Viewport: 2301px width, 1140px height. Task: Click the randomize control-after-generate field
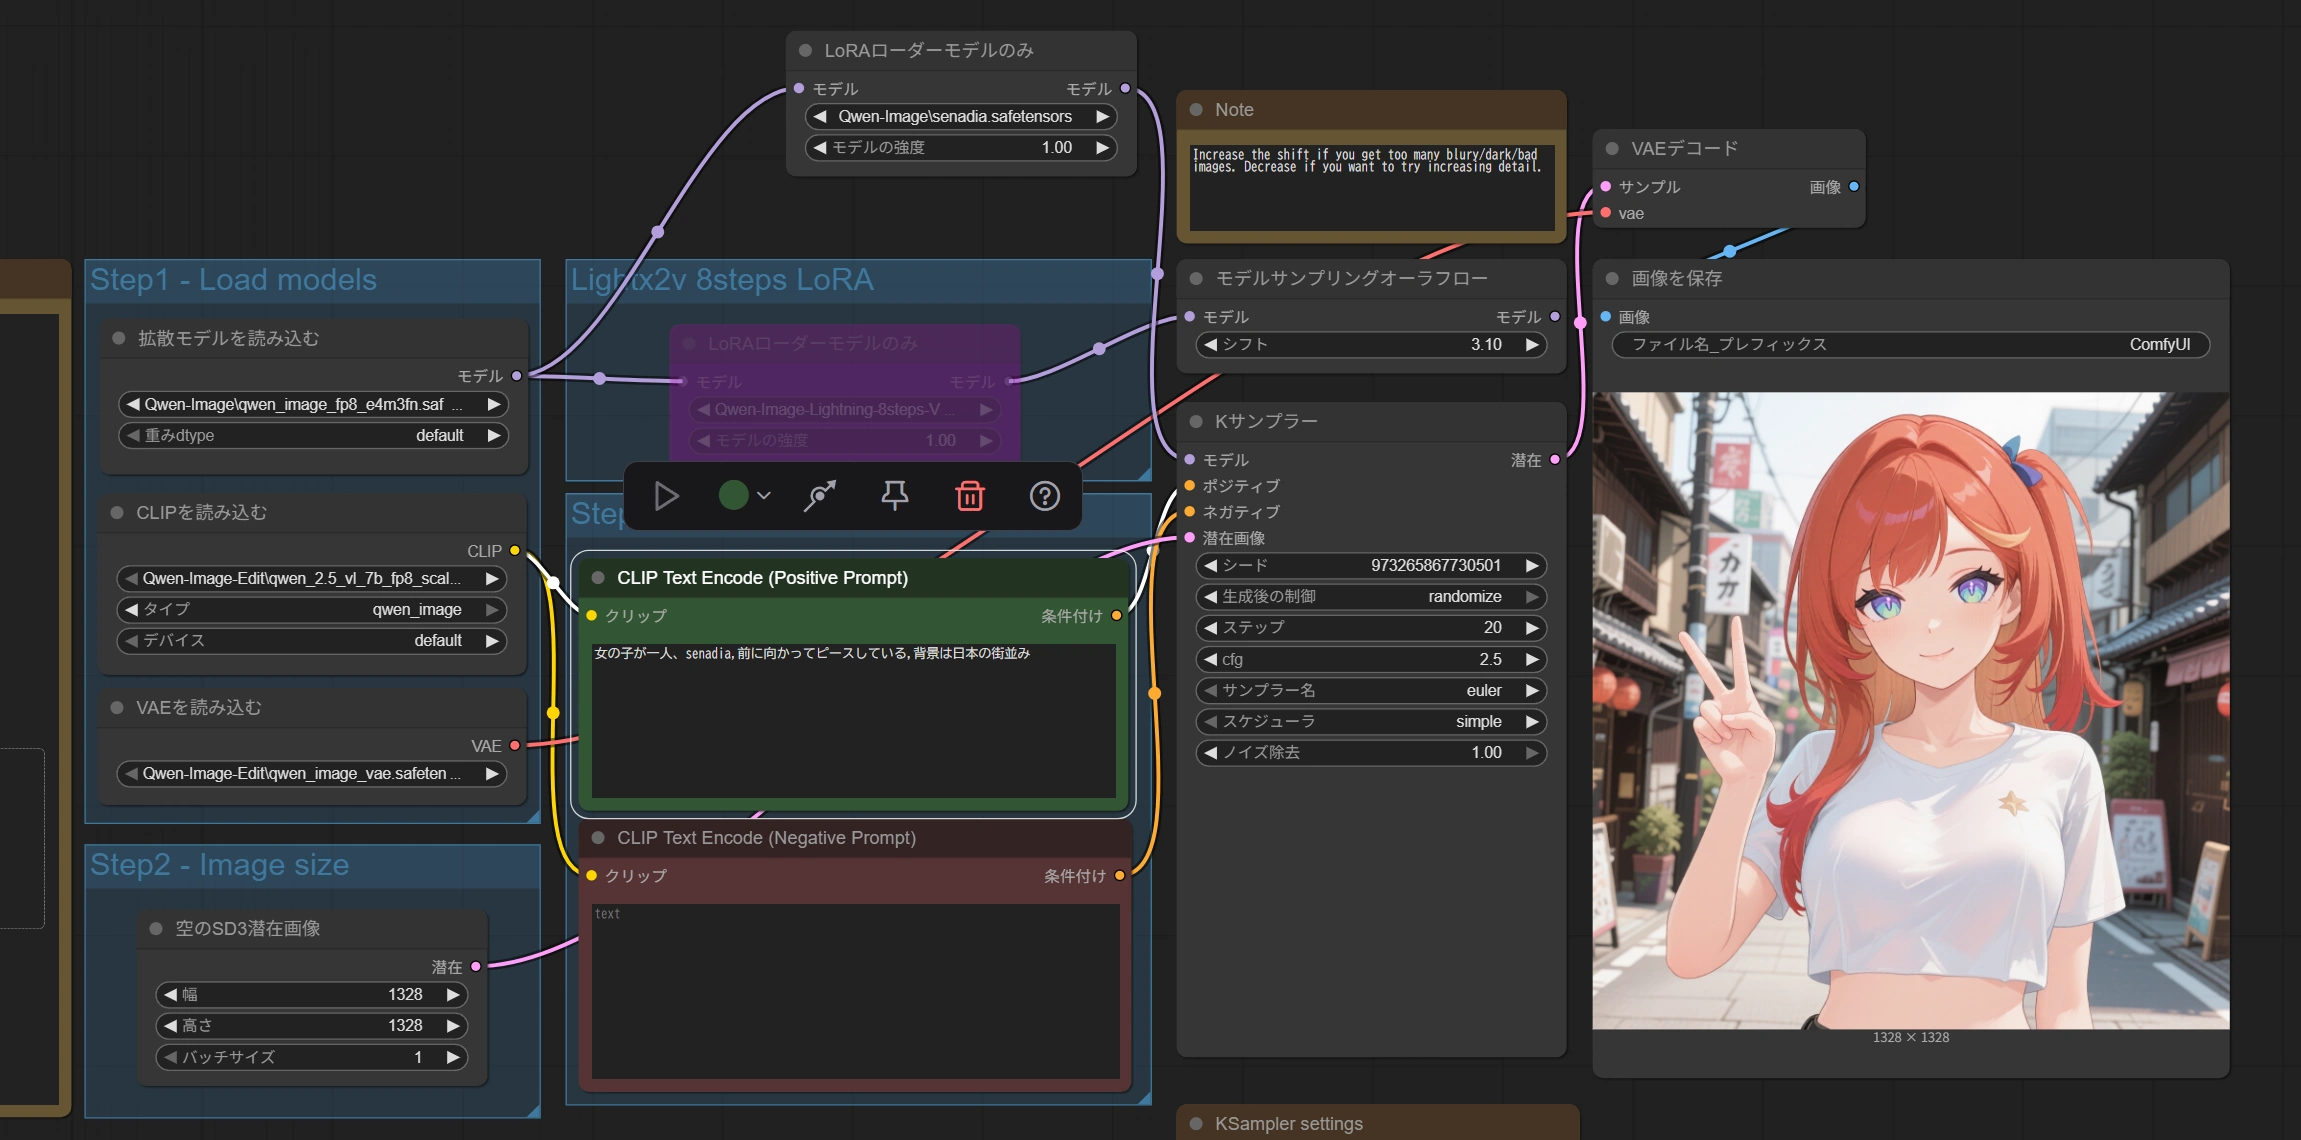click(x=1370, y=597)
